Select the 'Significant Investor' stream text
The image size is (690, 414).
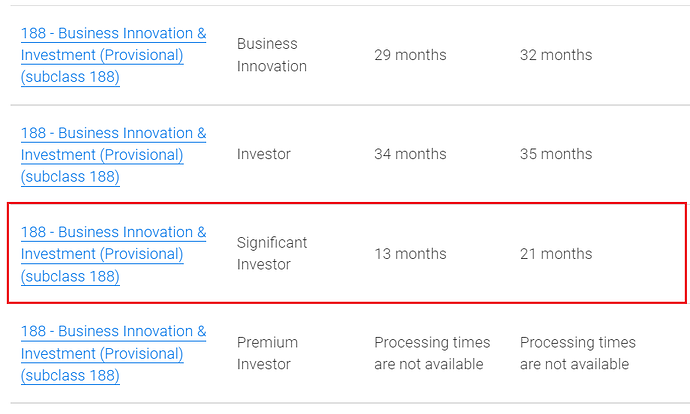[x=271, y=253]
